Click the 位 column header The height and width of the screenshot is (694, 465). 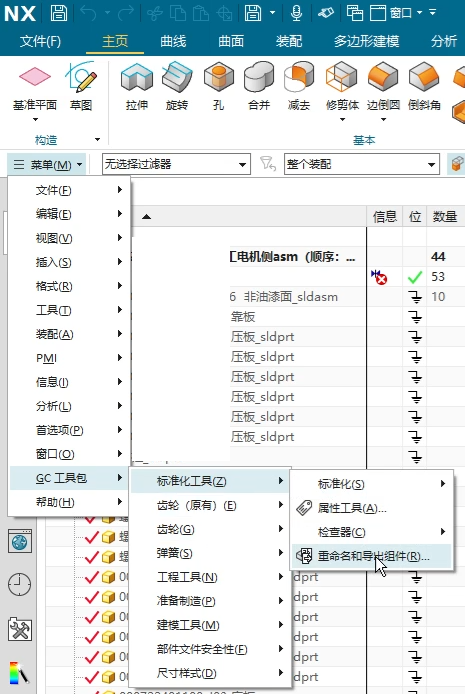point(415,216)
